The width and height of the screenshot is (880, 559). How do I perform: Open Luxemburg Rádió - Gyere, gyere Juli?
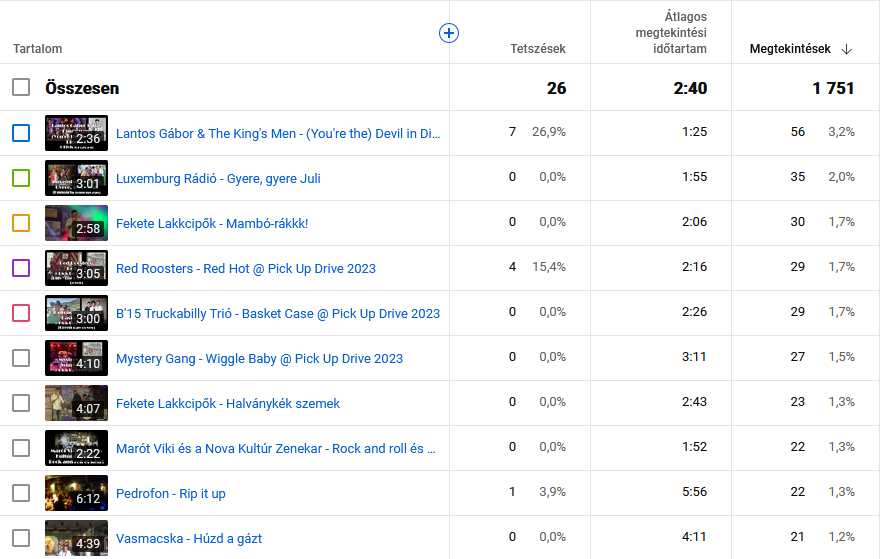pyautogui.click(x=218, y=178)
